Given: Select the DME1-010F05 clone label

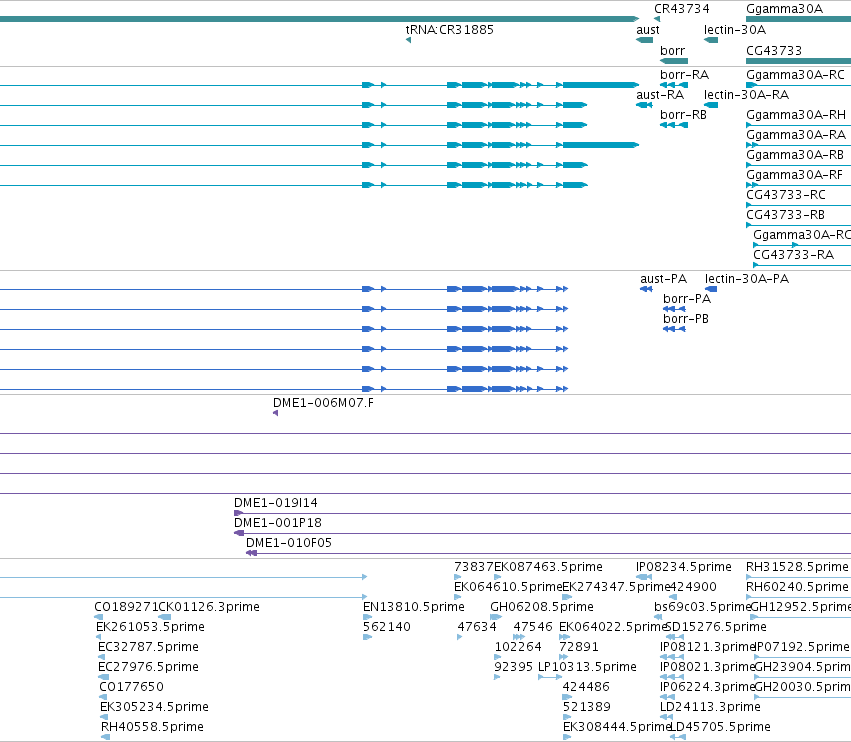Looking at the screenshot, I should pos(289,543).
